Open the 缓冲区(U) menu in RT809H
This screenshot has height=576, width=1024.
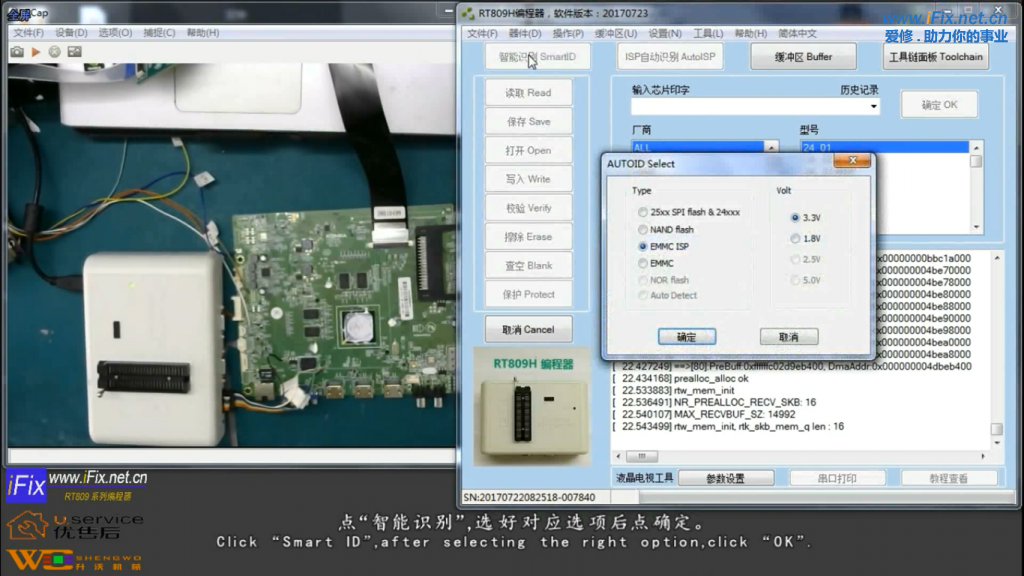615,33
